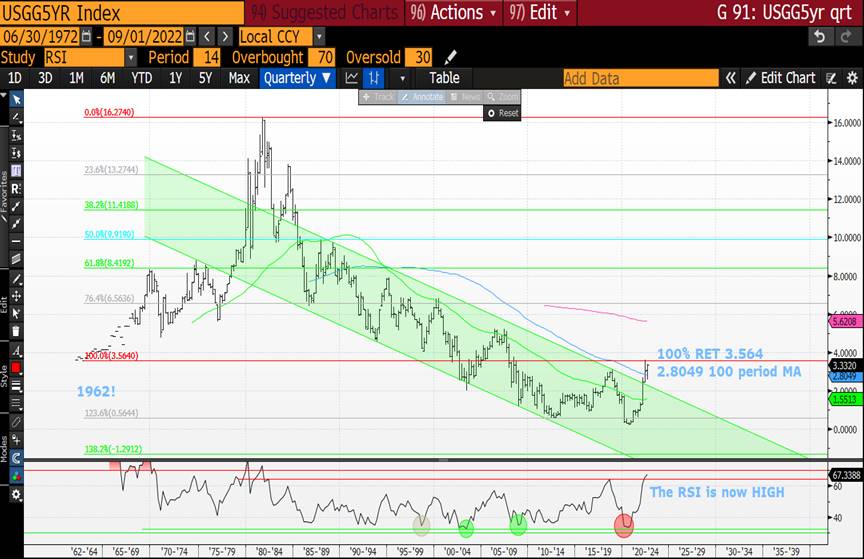Open the Local CCY currency dropdown

point(319,37)
